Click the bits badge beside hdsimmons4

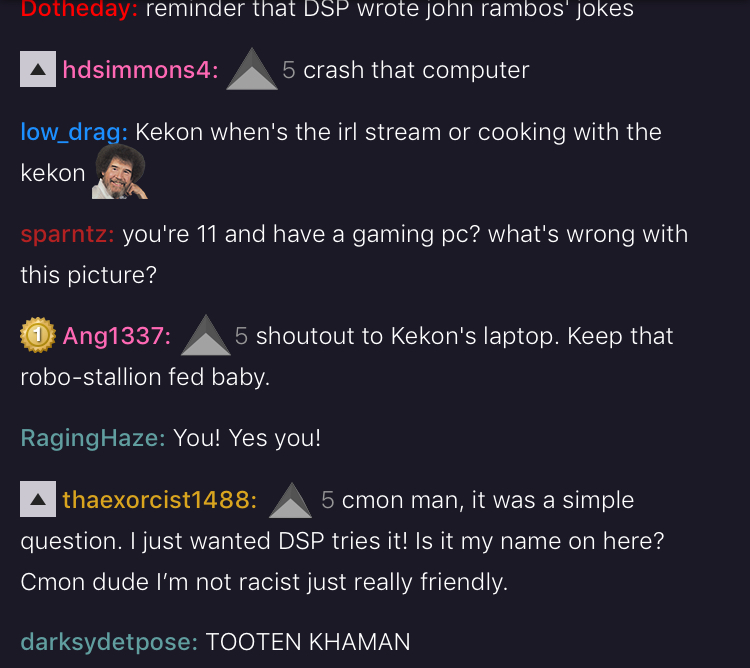point(38,69)
